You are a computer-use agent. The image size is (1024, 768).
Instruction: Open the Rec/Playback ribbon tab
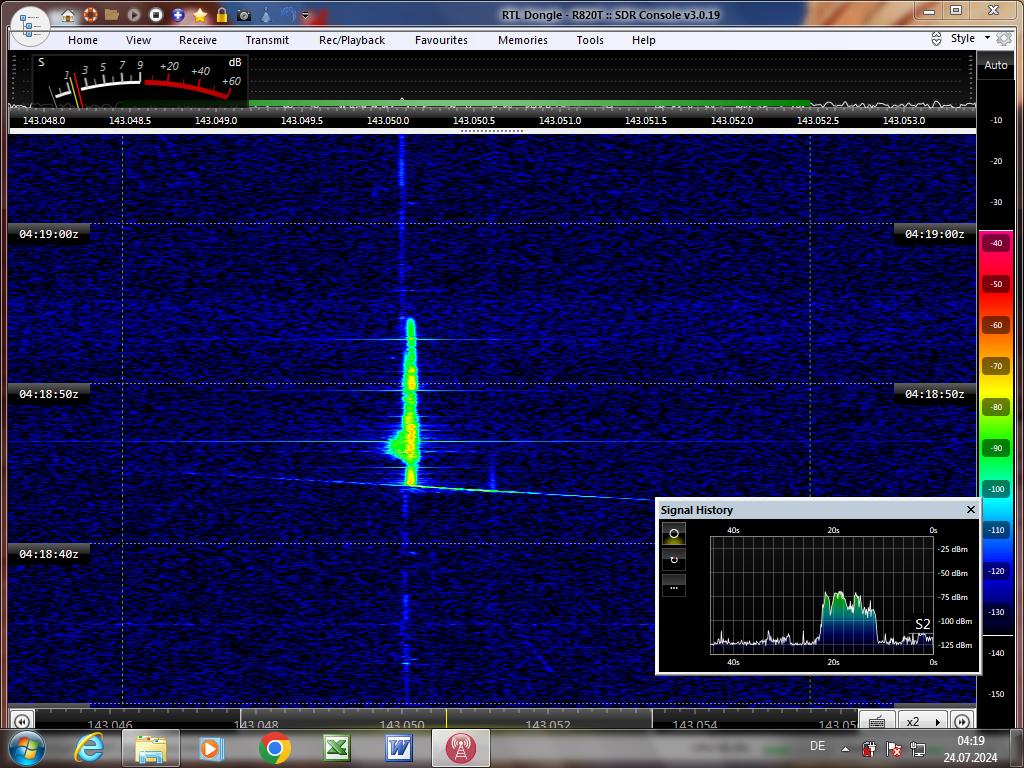pyautogui.click(x=352, y=40)
